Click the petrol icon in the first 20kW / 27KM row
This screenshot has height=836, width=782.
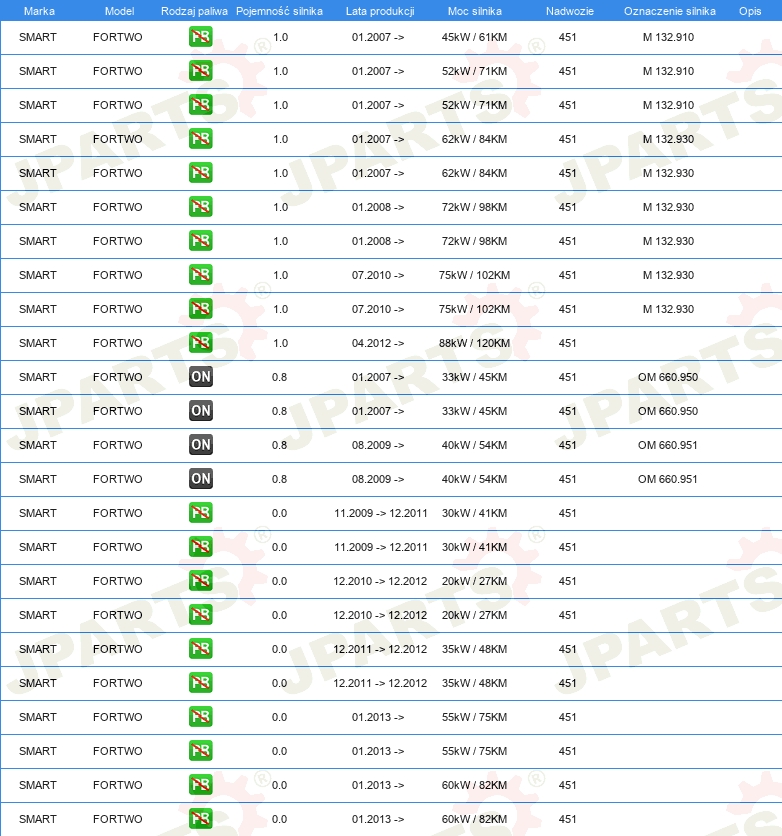click(x=200, y=581)
